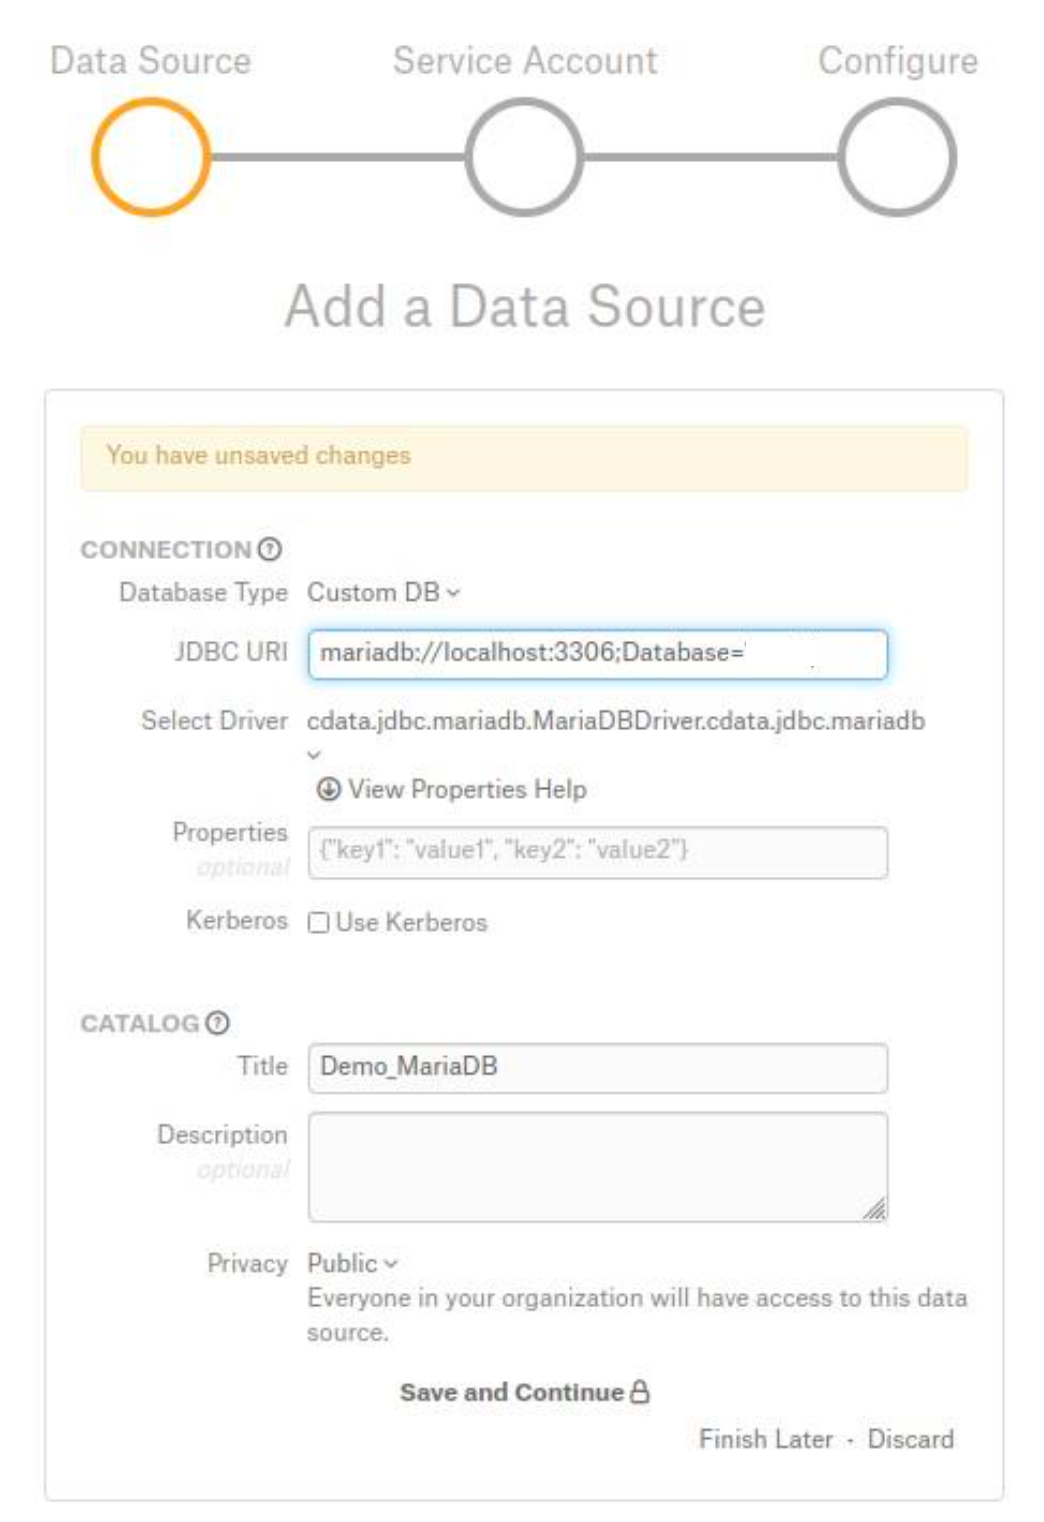
Task: Click the Service Account step circle
Action: 524,157
